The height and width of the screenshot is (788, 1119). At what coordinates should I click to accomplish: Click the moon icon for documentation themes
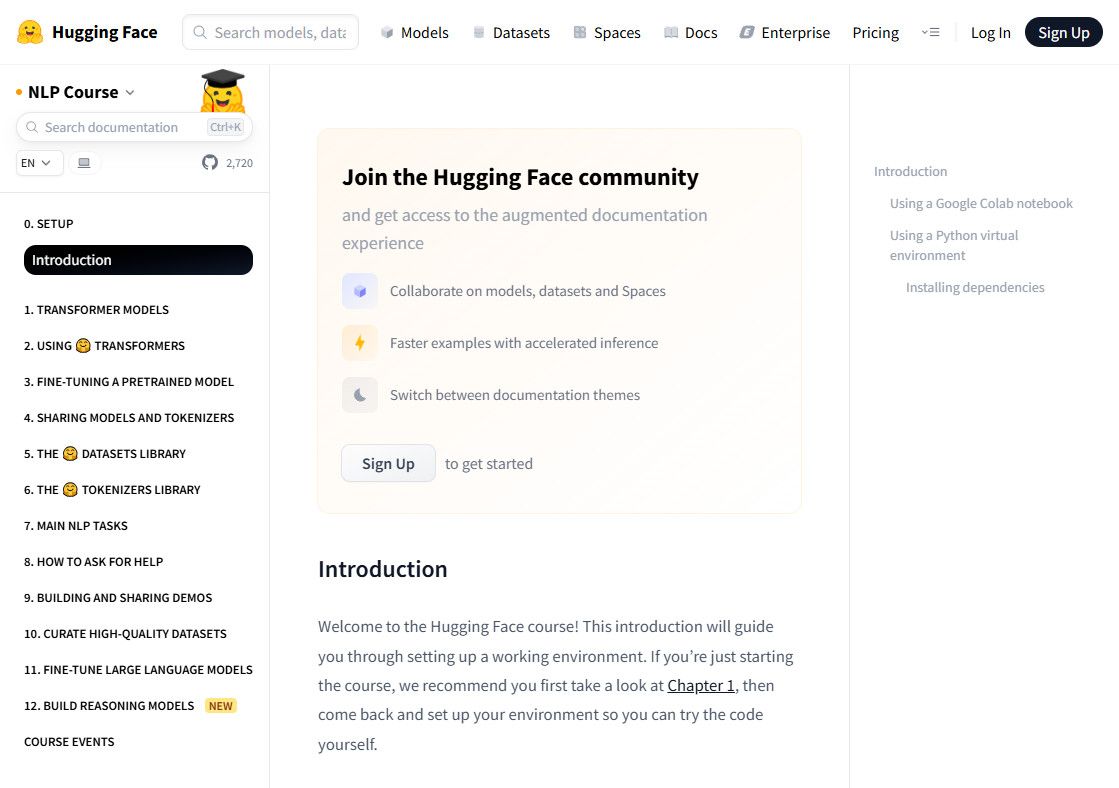click(x=360, y=395)
